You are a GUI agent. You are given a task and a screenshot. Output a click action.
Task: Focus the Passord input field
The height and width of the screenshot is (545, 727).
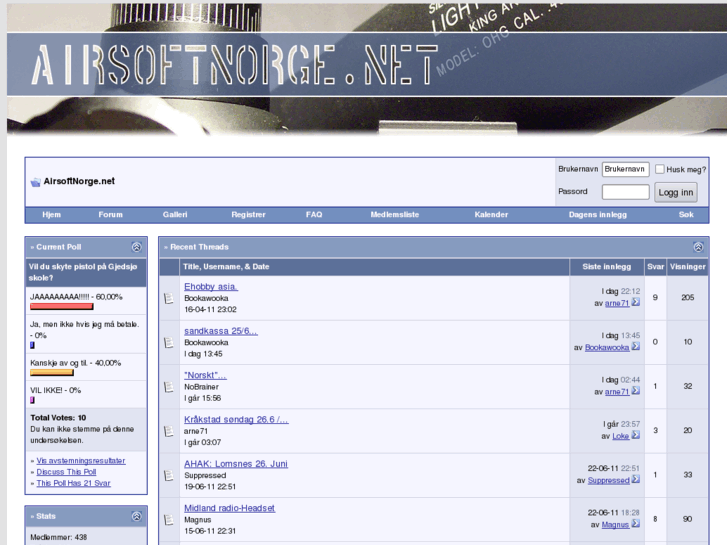(625, 192)
